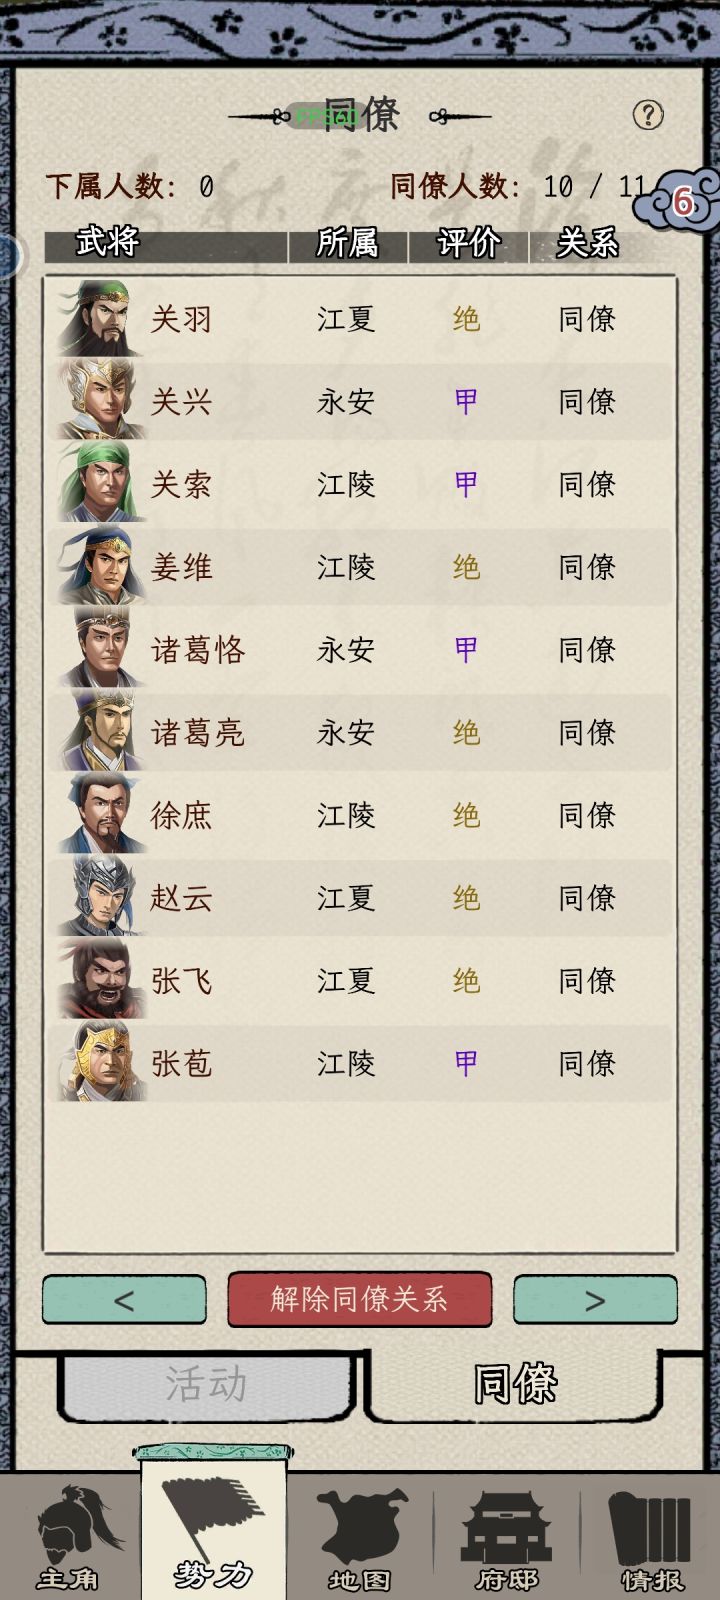Open the help question mark icon

pyautogui.click(x=648, y=115)
